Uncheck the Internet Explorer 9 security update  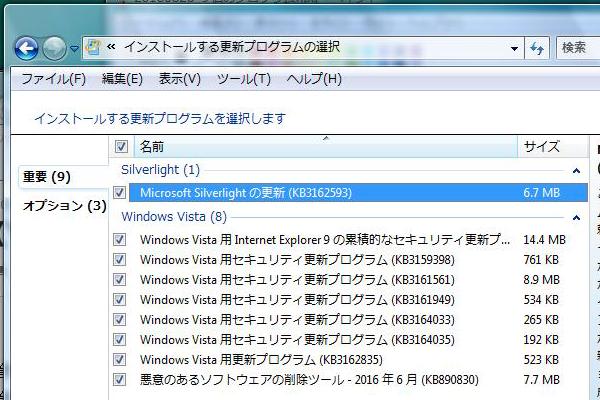(121, 240)
